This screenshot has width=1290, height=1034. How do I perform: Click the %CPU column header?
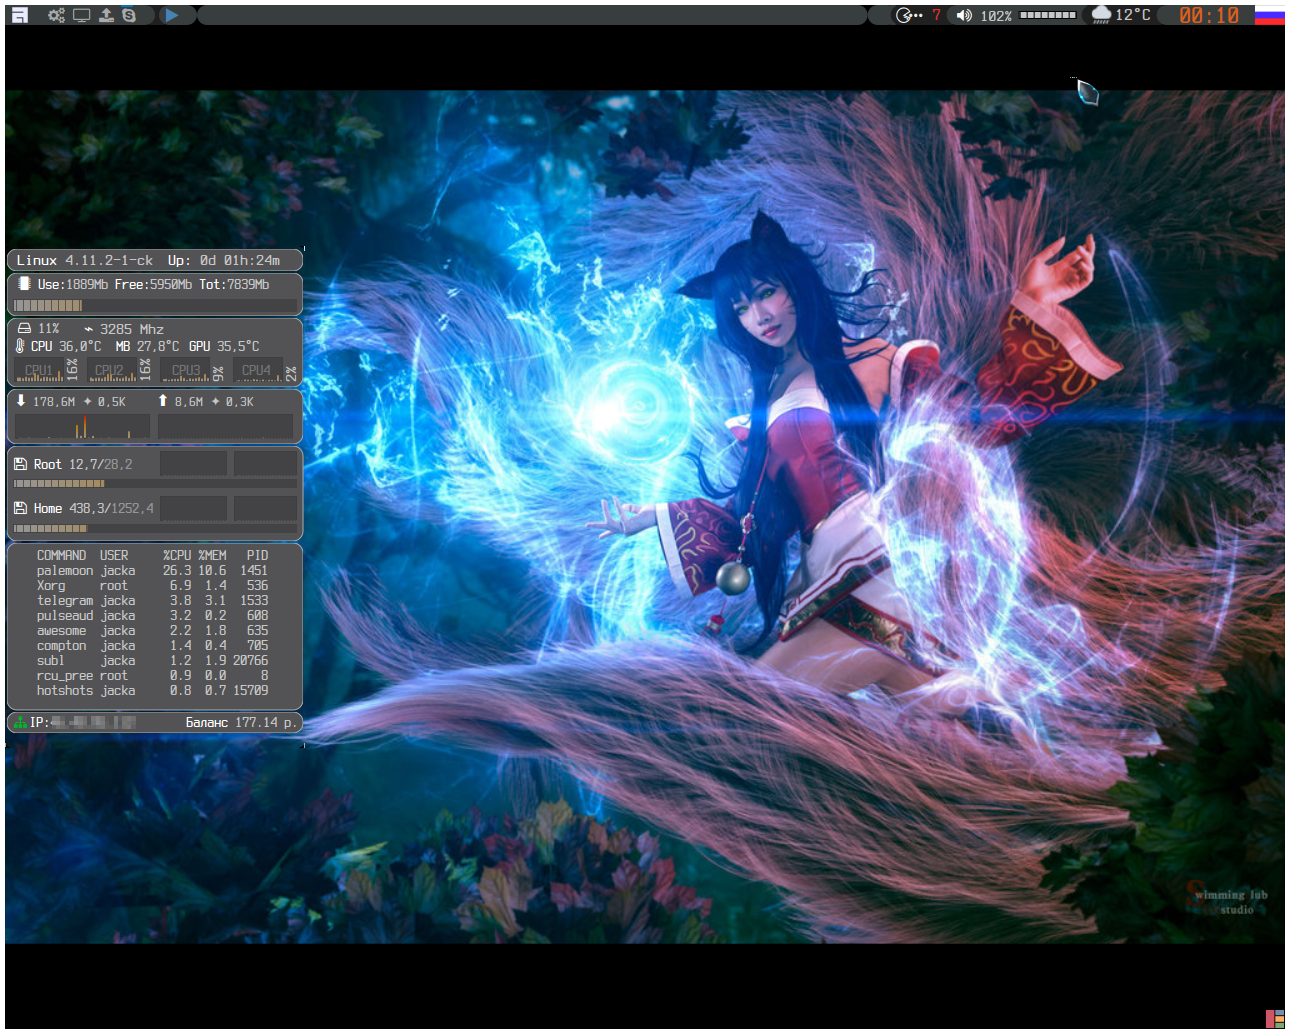pyautogui.click(x=177, y=555)
